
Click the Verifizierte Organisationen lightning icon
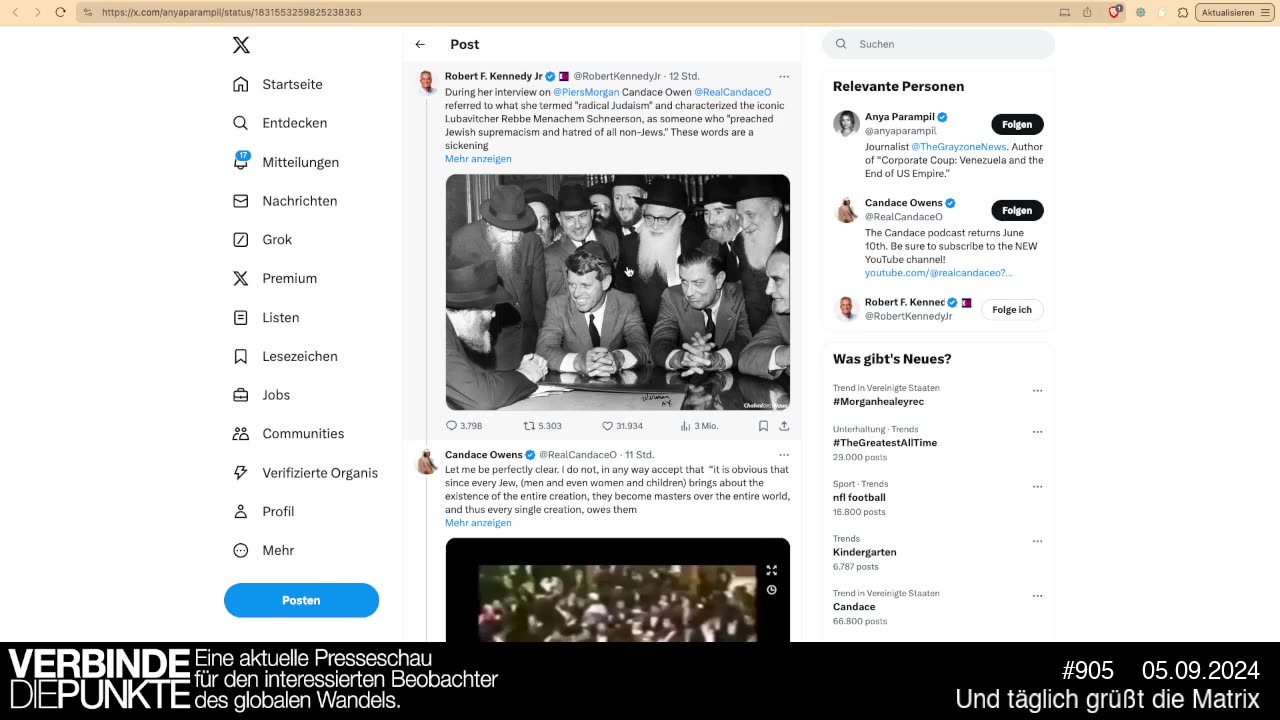point(240,472)
